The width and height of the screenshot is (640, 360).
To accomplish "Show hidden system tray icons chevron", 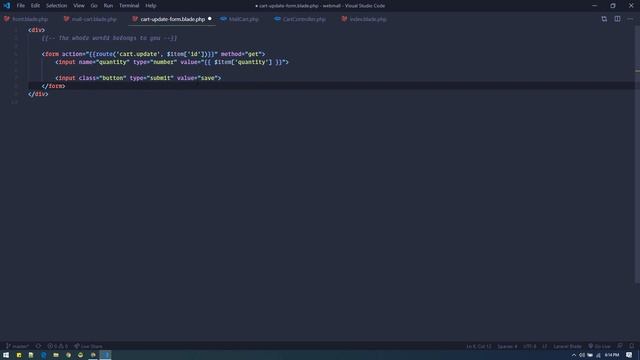I will click(x=573, y=355).
